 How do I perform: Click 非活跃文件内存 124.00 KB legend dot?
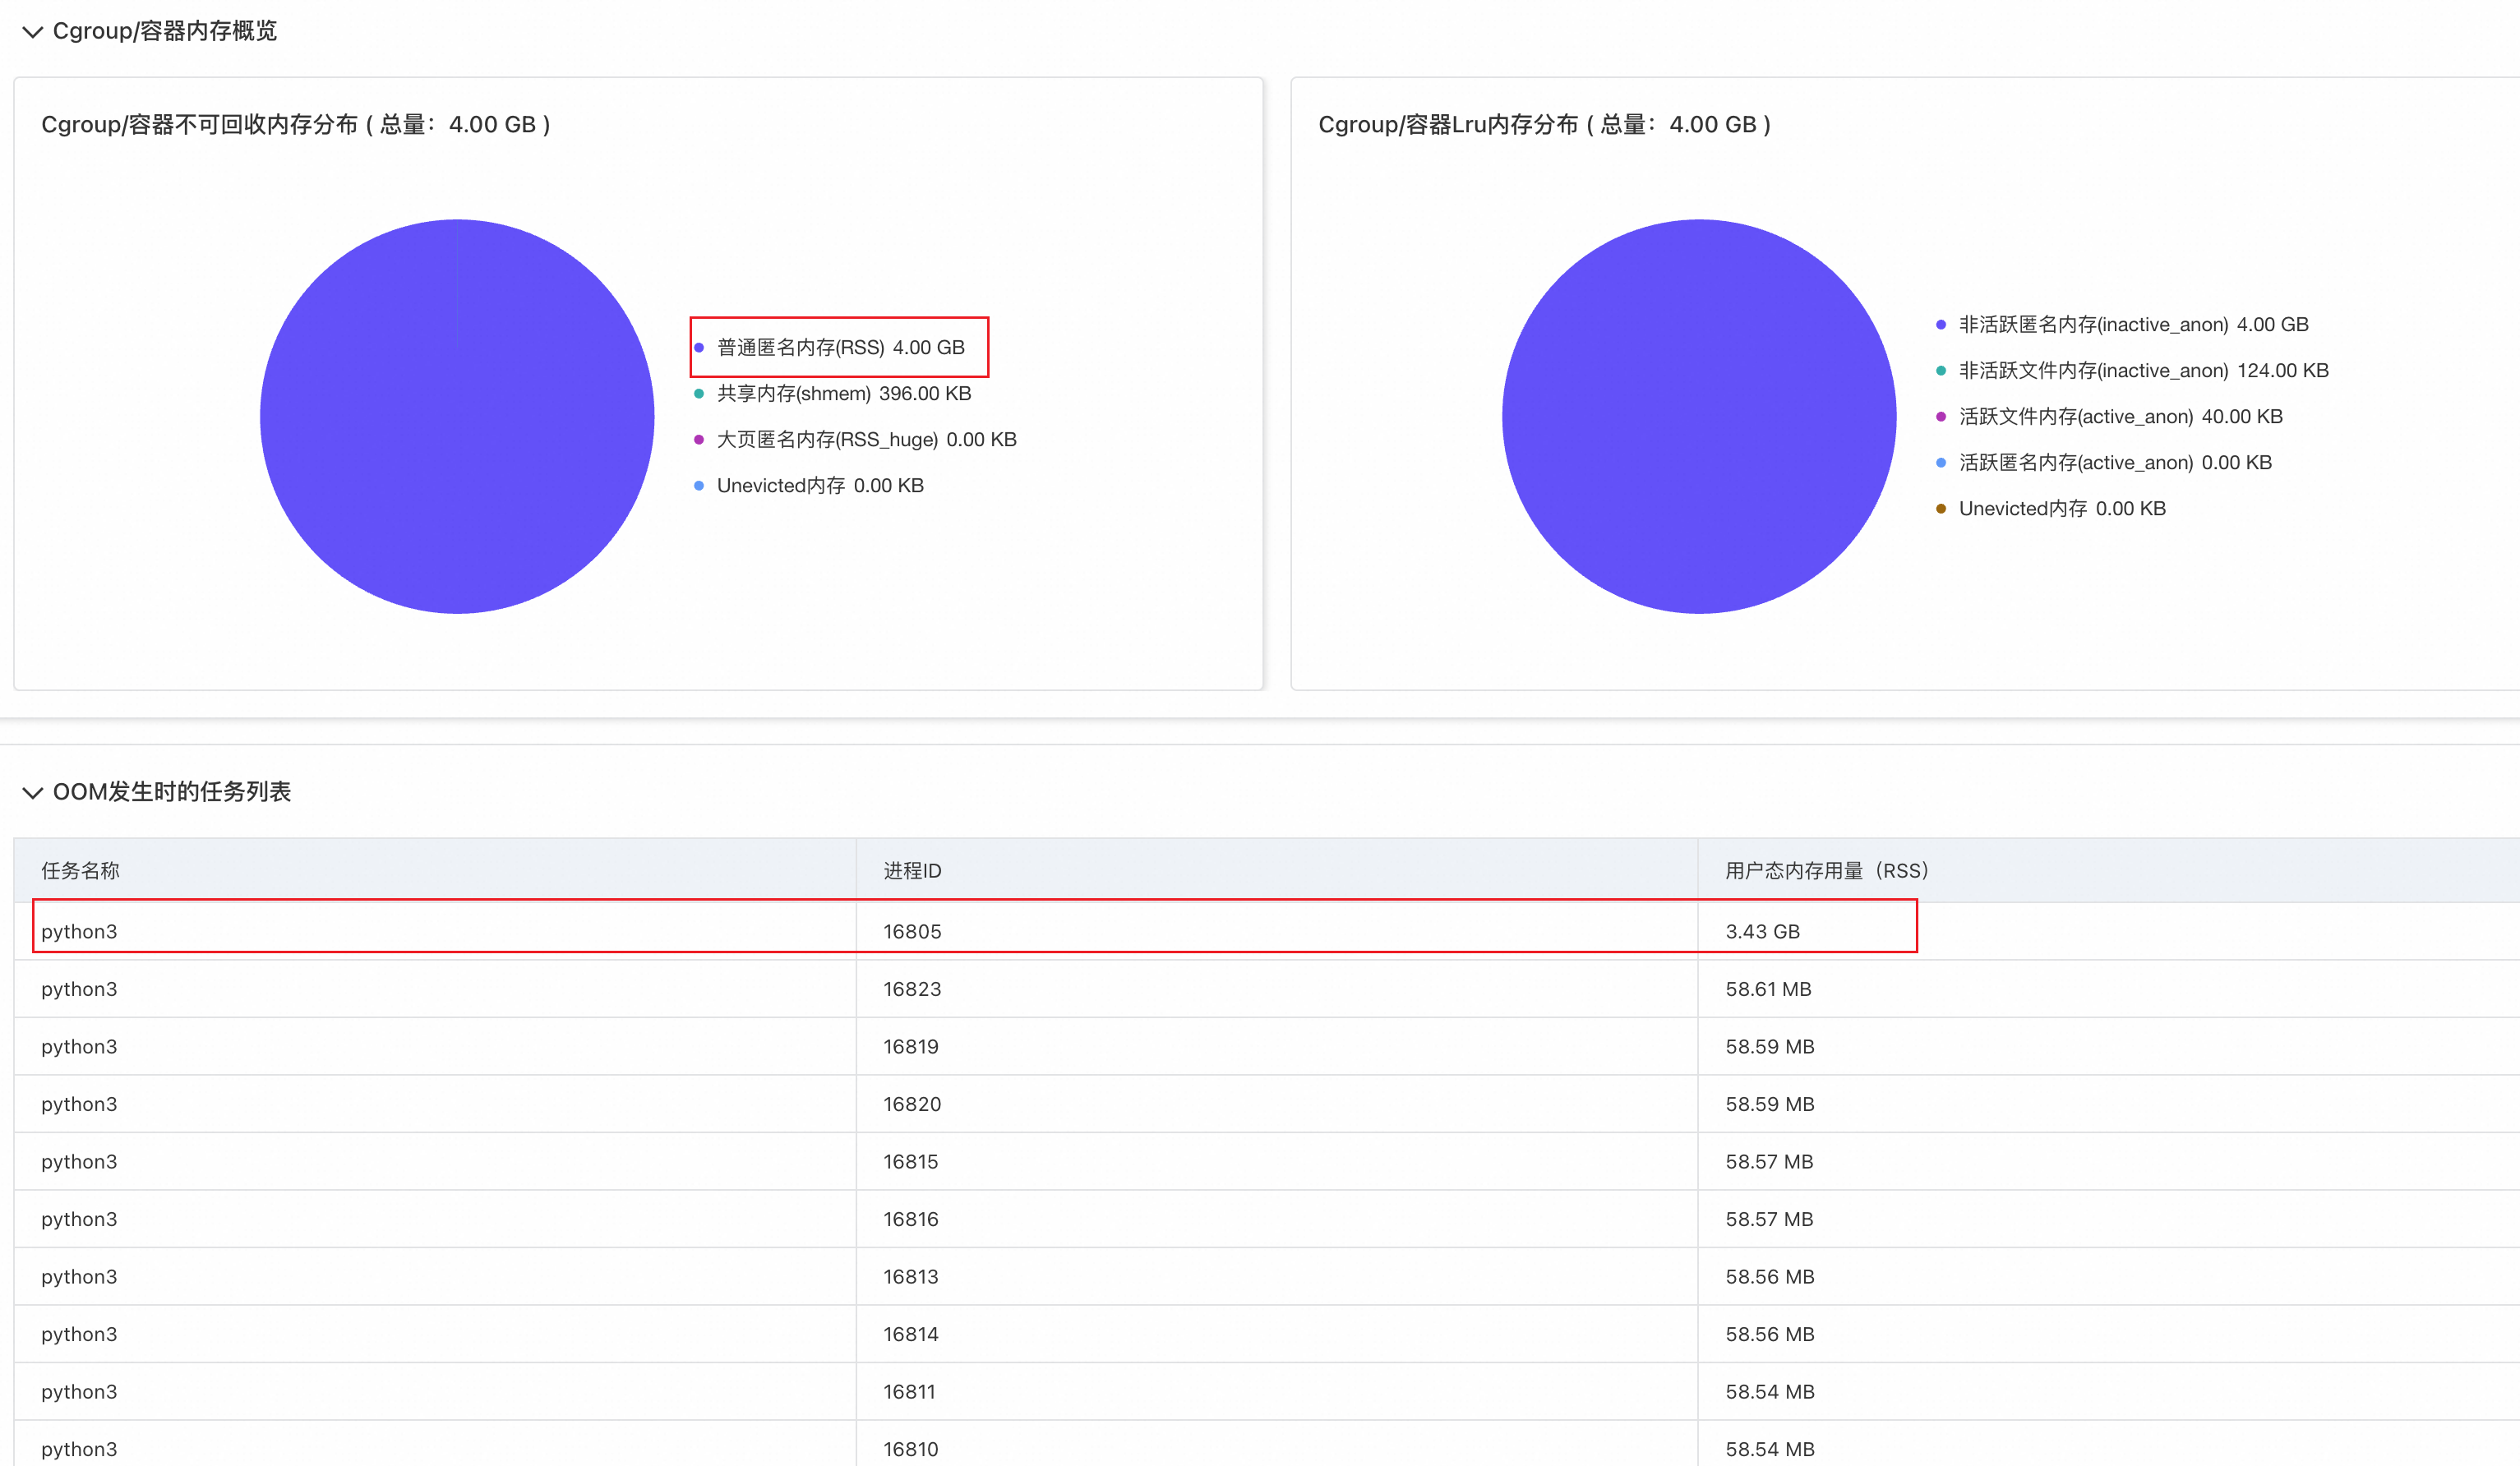click(x=1941, y=371)
